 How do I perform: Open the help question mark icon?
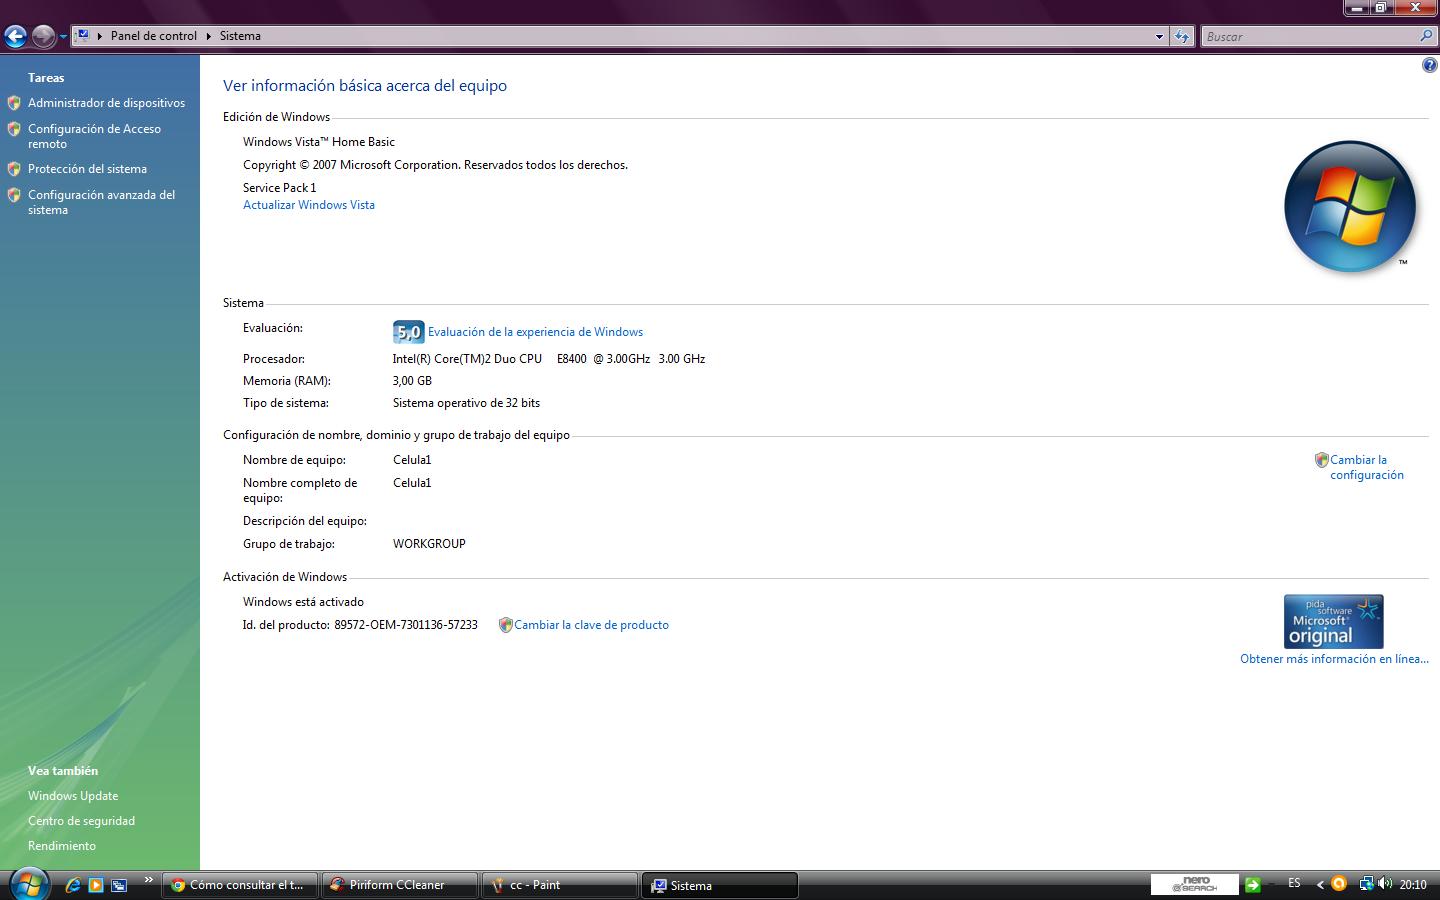pos(1429,65)
